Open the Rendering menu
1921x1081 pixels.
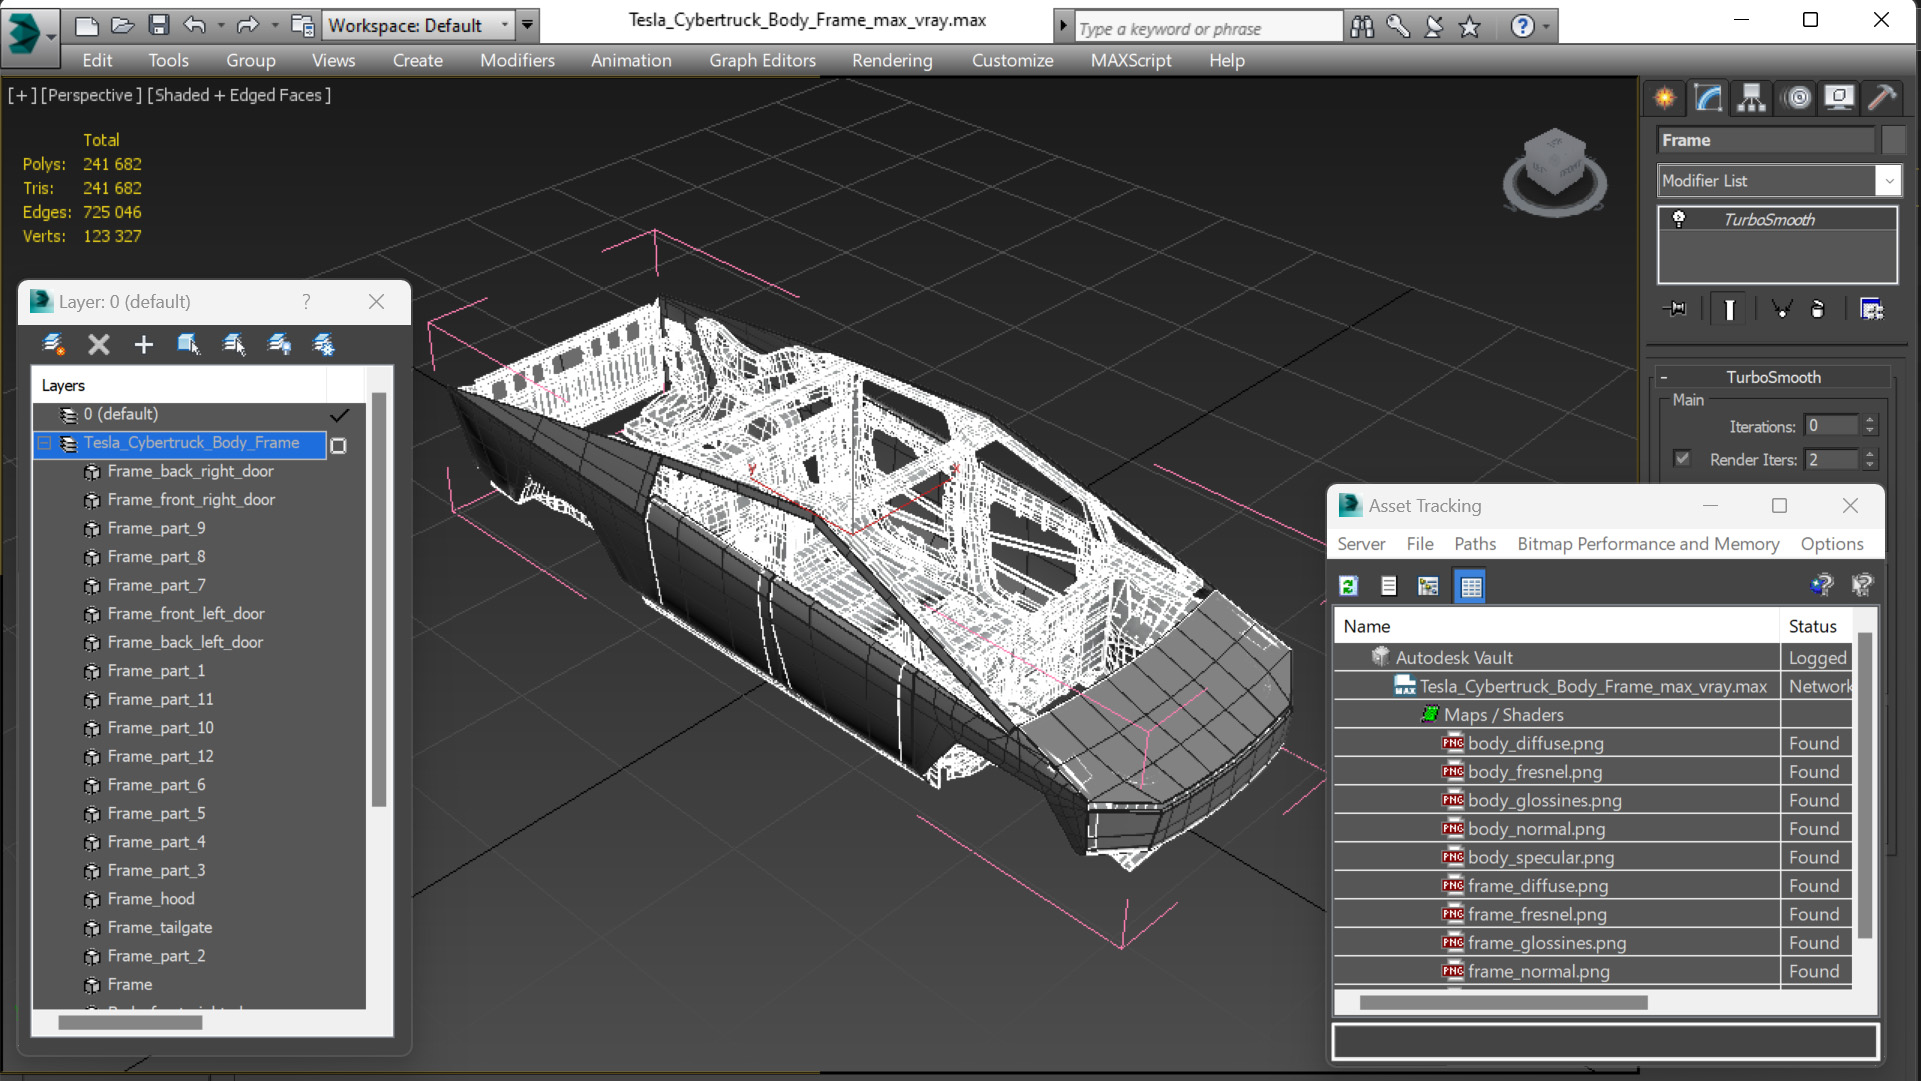[892, 60]
